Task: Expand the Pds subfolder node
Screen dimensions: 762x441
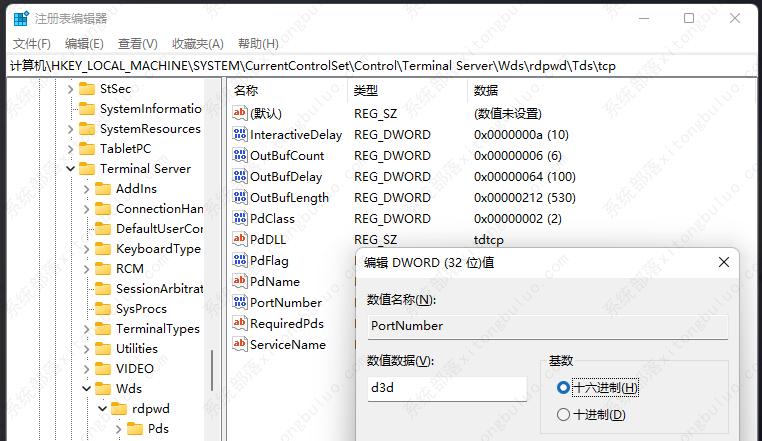Action: [118, 429]
